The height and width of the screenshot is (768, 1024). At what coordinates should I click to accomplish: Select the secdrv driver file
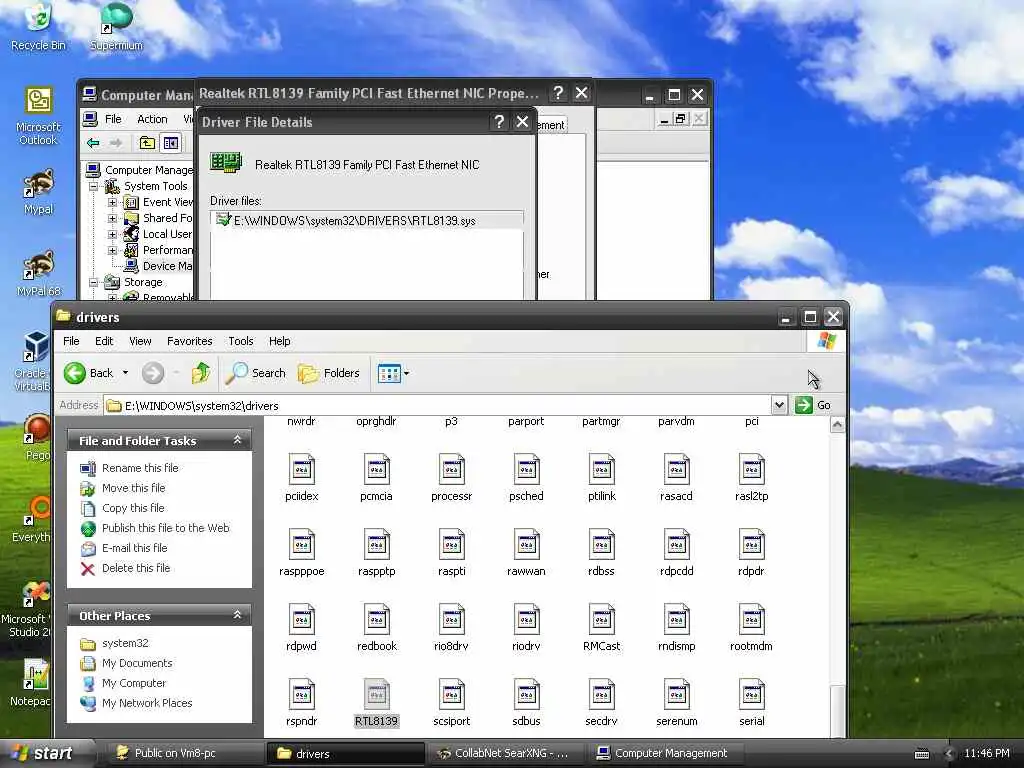pyautogui.click(x=601, y=703)
